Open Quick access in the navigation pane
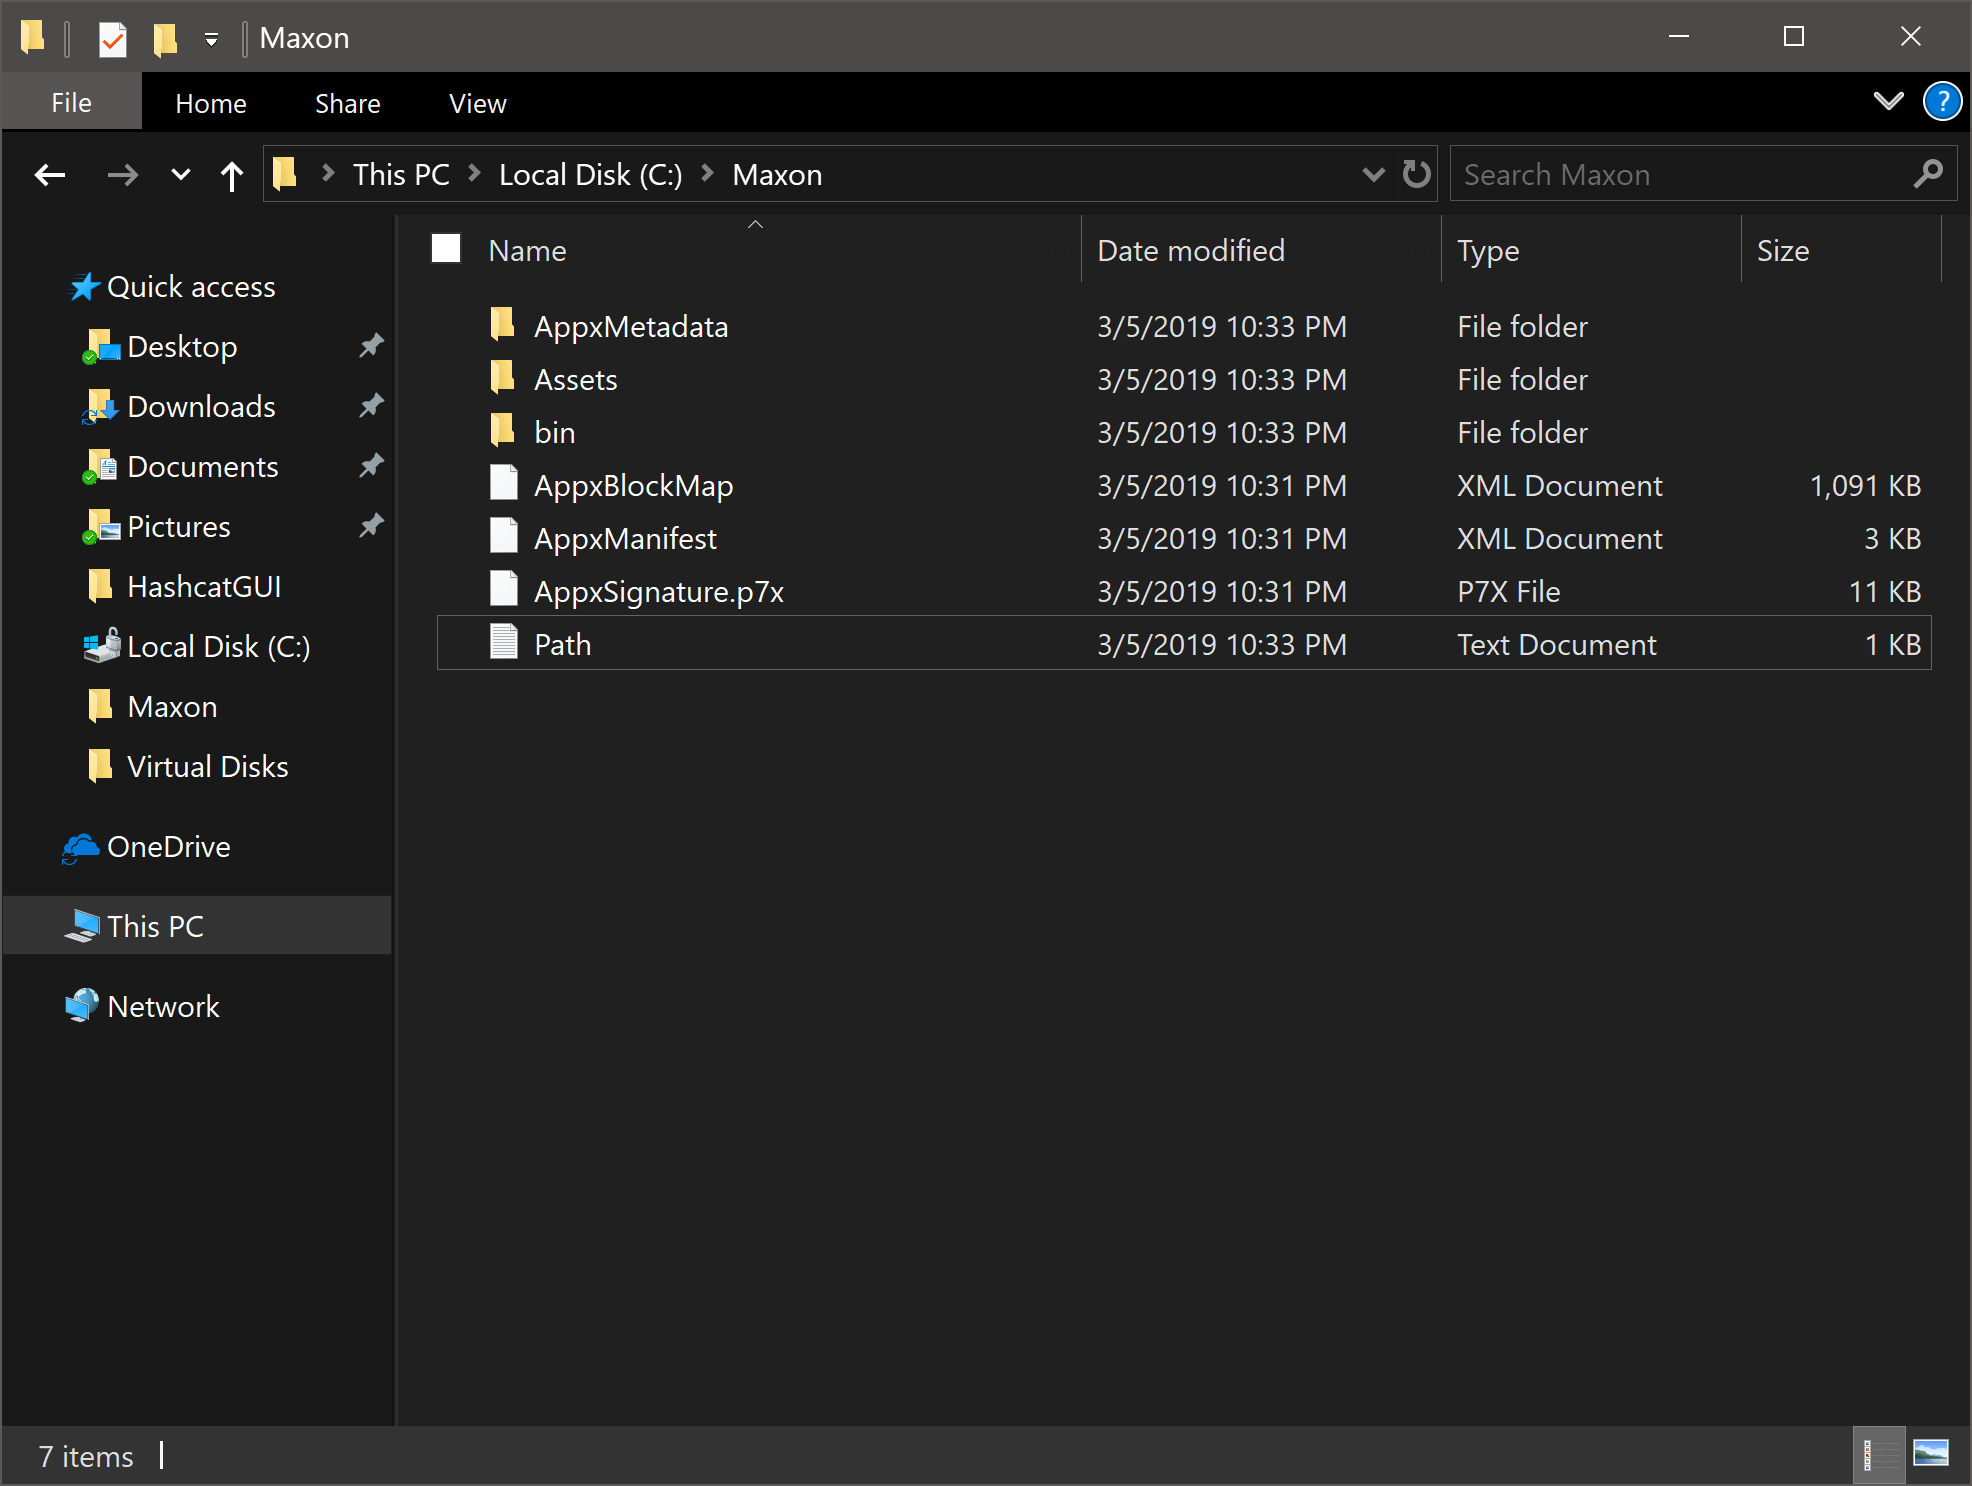The width and height of the screenshot is (1972, 1486). pyautogui.click(x=191, y=287)
